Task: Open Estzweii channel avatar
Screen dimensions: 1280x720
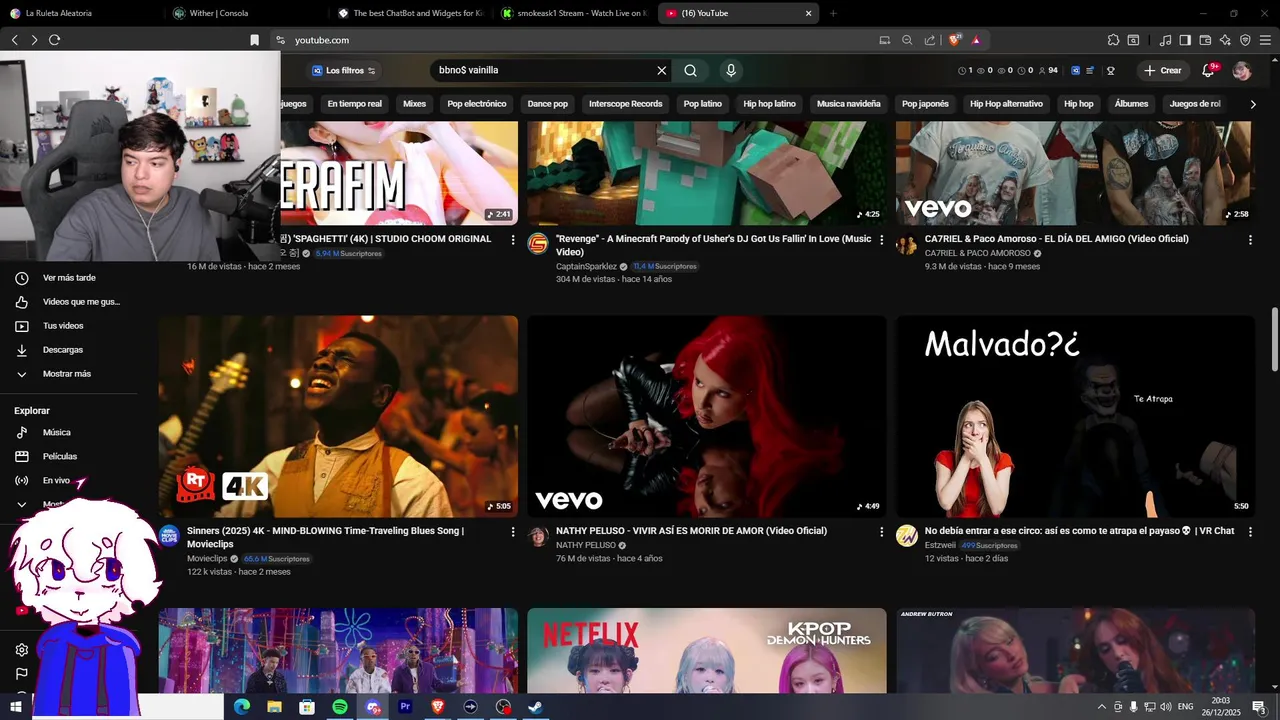Action: [907, 536]
